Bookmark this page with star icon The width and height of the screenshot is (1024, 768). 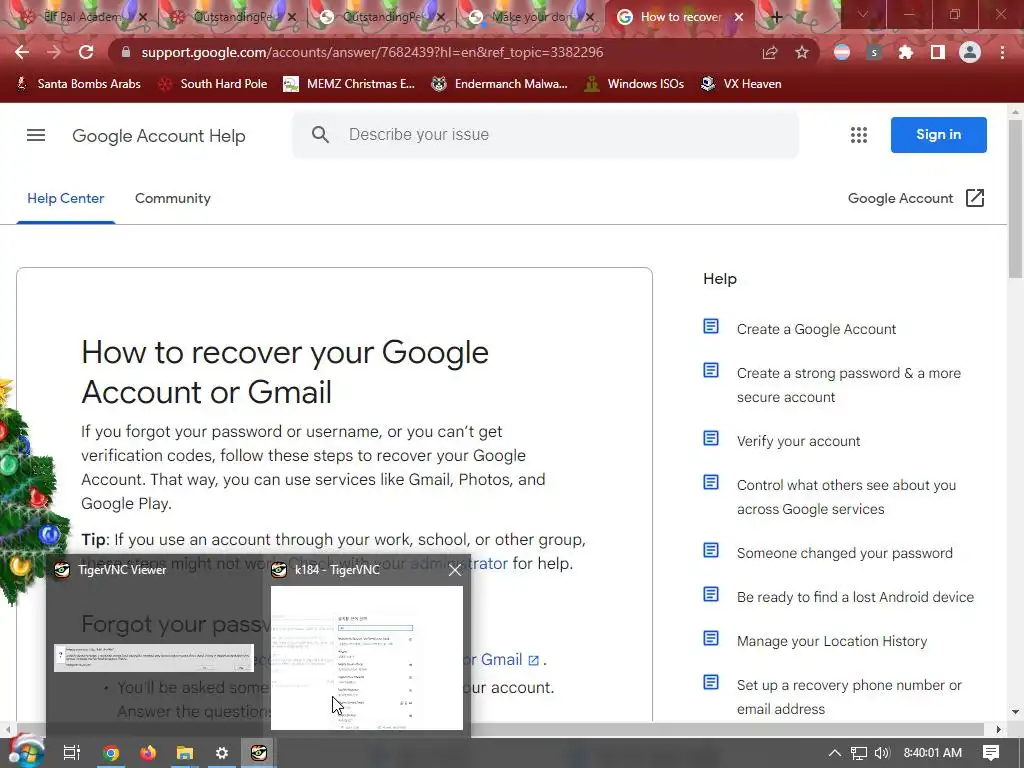pos(802,52)
